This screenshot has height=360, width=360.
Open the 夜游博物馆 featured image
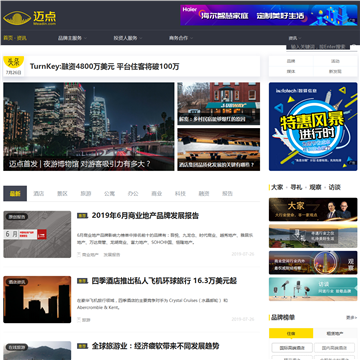click(89, 127)
